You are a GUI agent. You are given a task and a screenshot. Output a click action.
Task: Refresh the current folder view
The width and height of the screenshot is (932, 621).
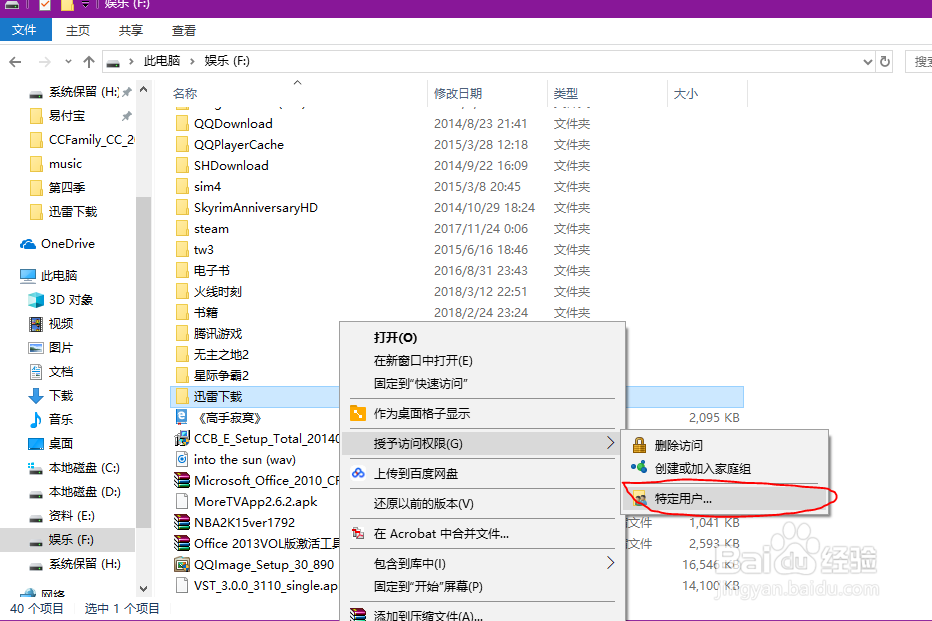885,62
